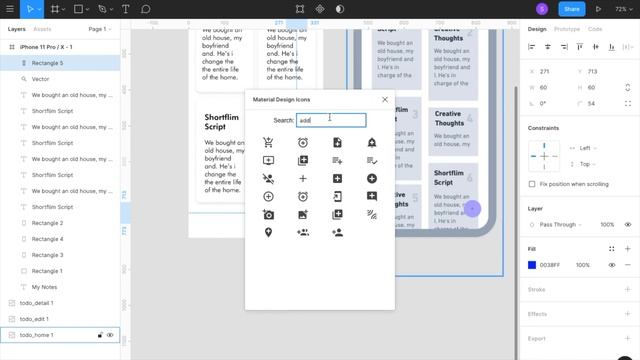
Task: Switch to the Design tab
Action: coord(537,29)
